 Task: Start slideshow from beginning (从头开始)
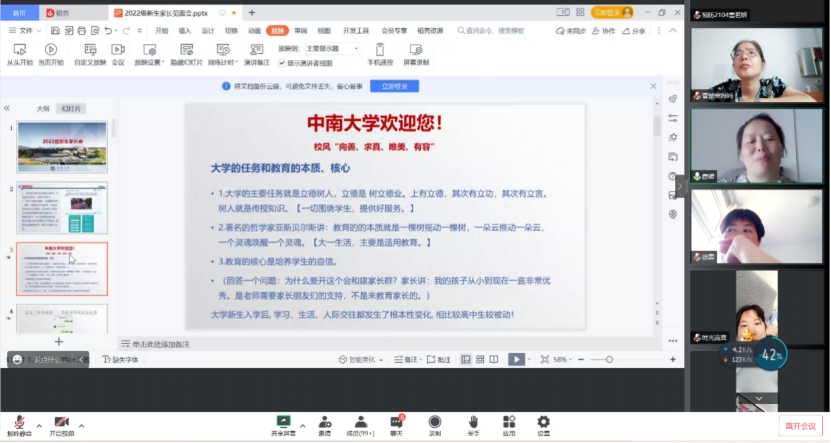[x=19, y=52]
